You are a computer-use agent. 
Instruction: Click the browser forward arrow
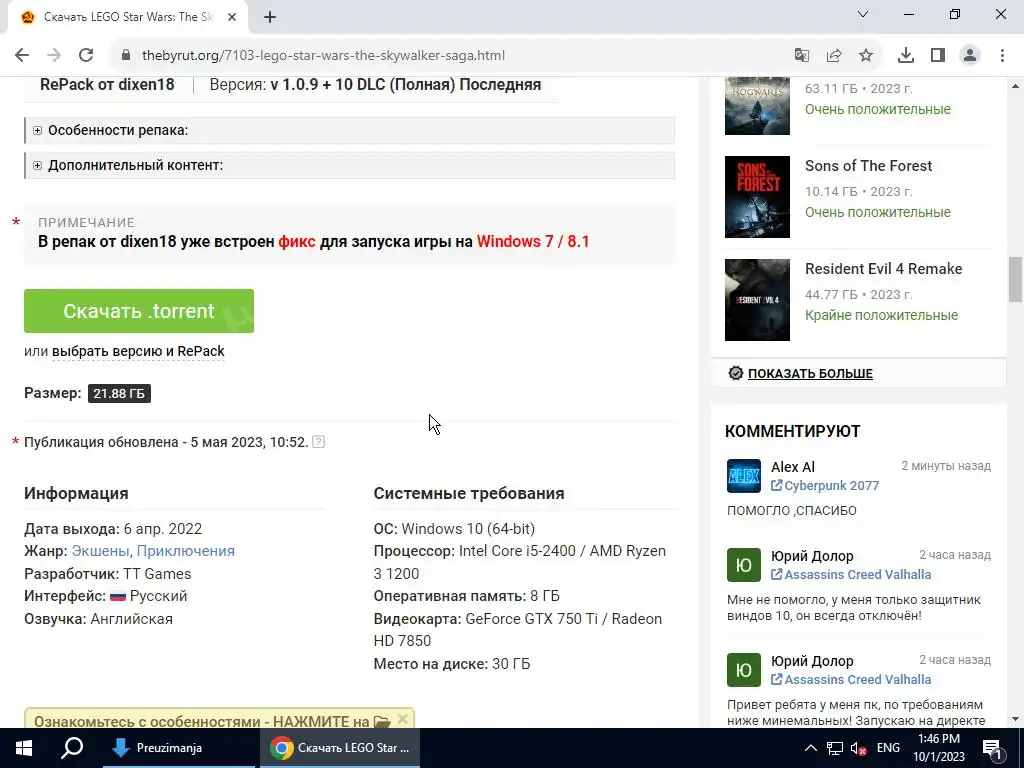click(x=54, y=56)
